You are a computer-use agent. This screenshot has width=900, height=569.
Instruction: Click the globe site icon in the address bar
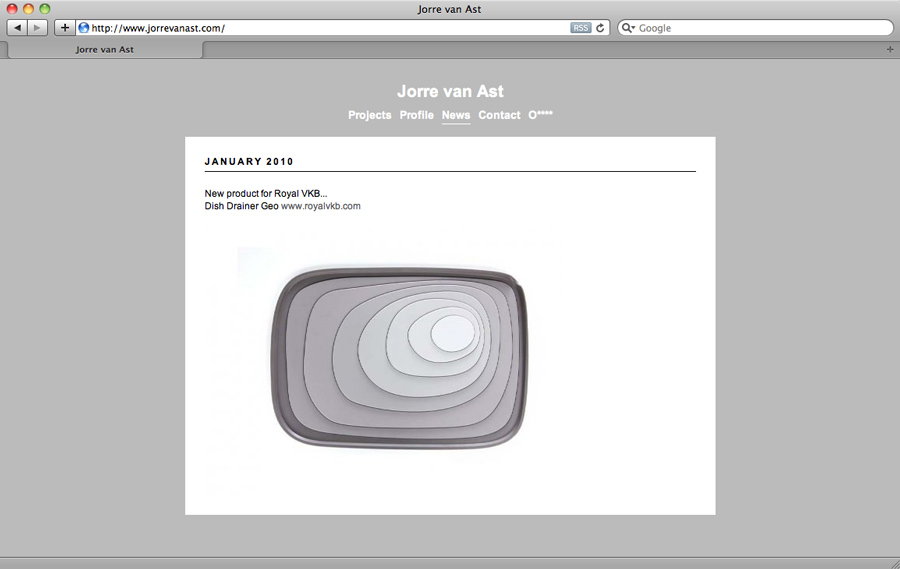pos(84,28)
